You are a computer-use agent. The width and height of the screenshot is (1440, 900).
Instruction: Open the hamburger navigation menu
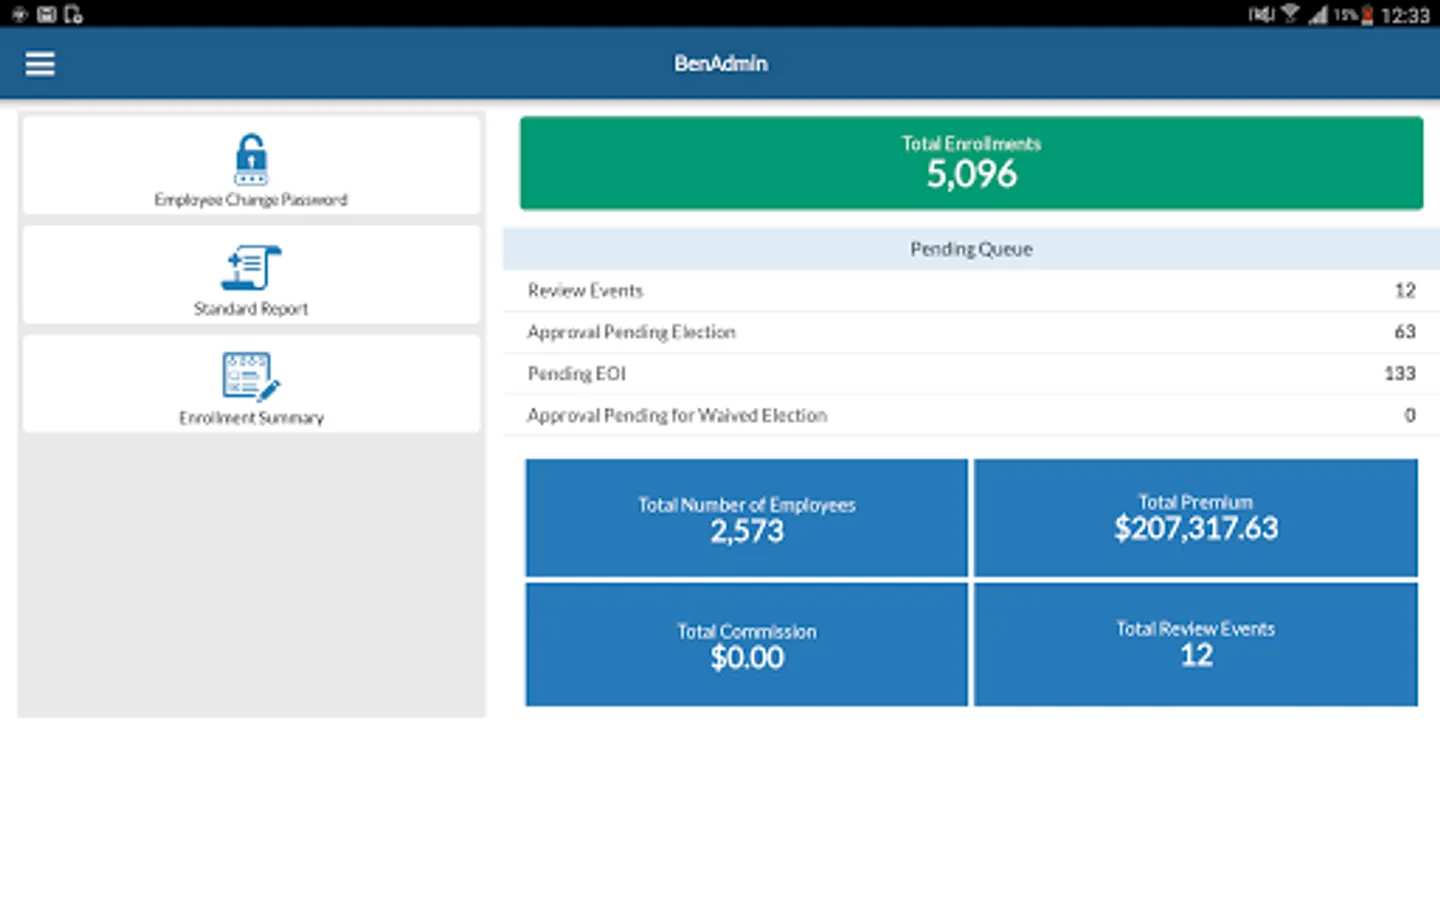coord(40,64)
